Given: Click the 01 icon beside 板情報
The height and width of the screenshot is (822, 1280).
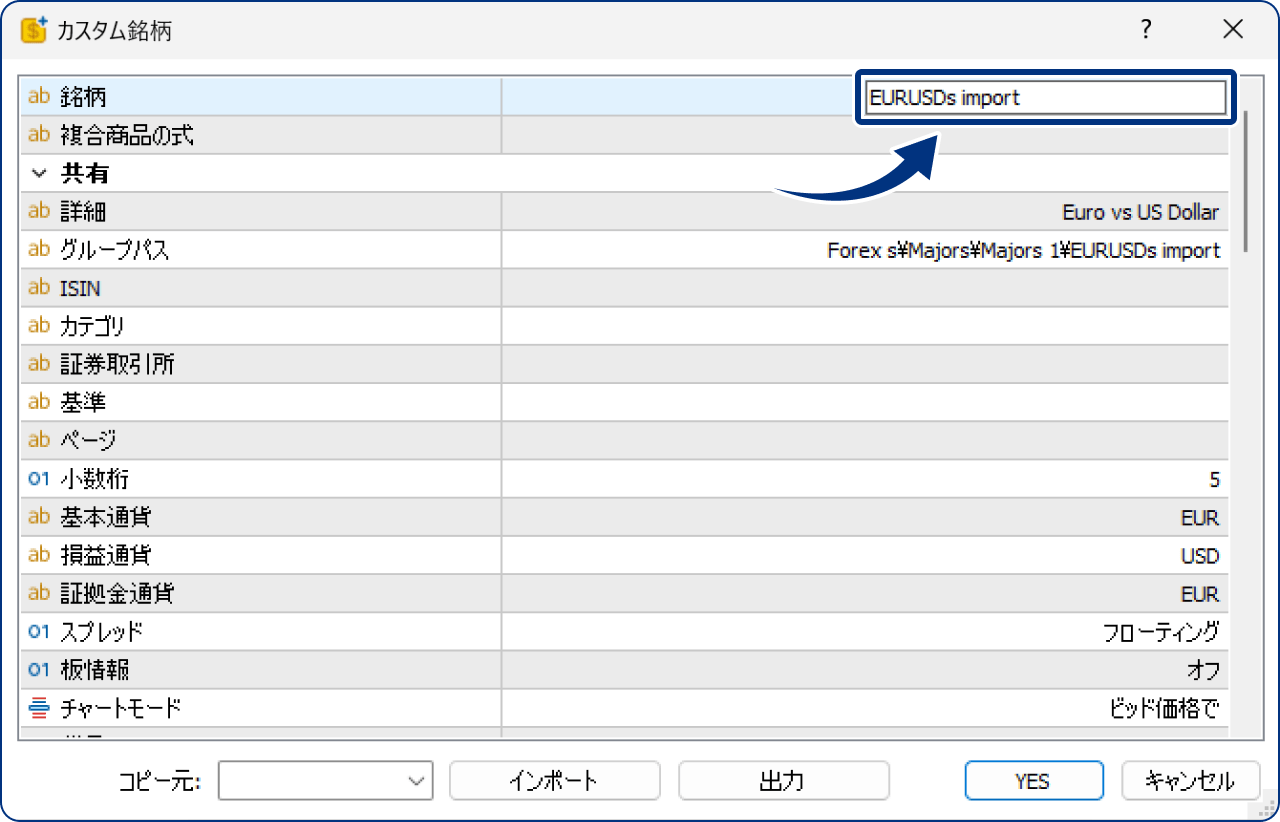Looking at the screenshot, I should tap(39, 670).
